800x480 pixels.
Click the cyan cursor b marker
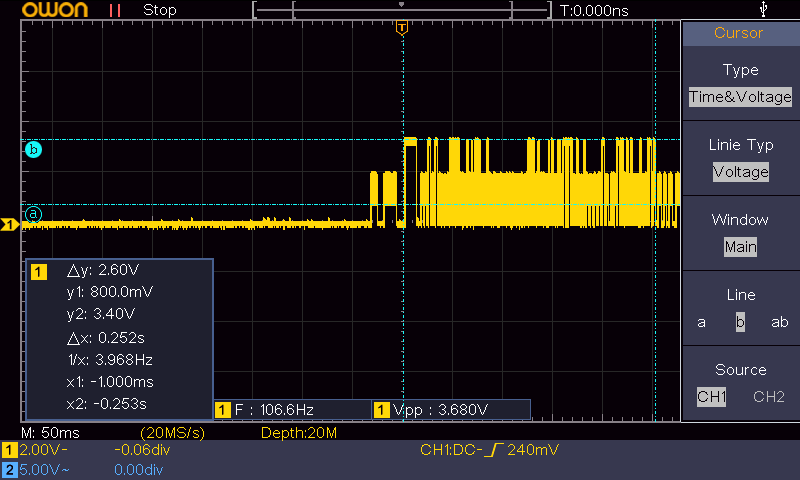[x=34, y=149]
